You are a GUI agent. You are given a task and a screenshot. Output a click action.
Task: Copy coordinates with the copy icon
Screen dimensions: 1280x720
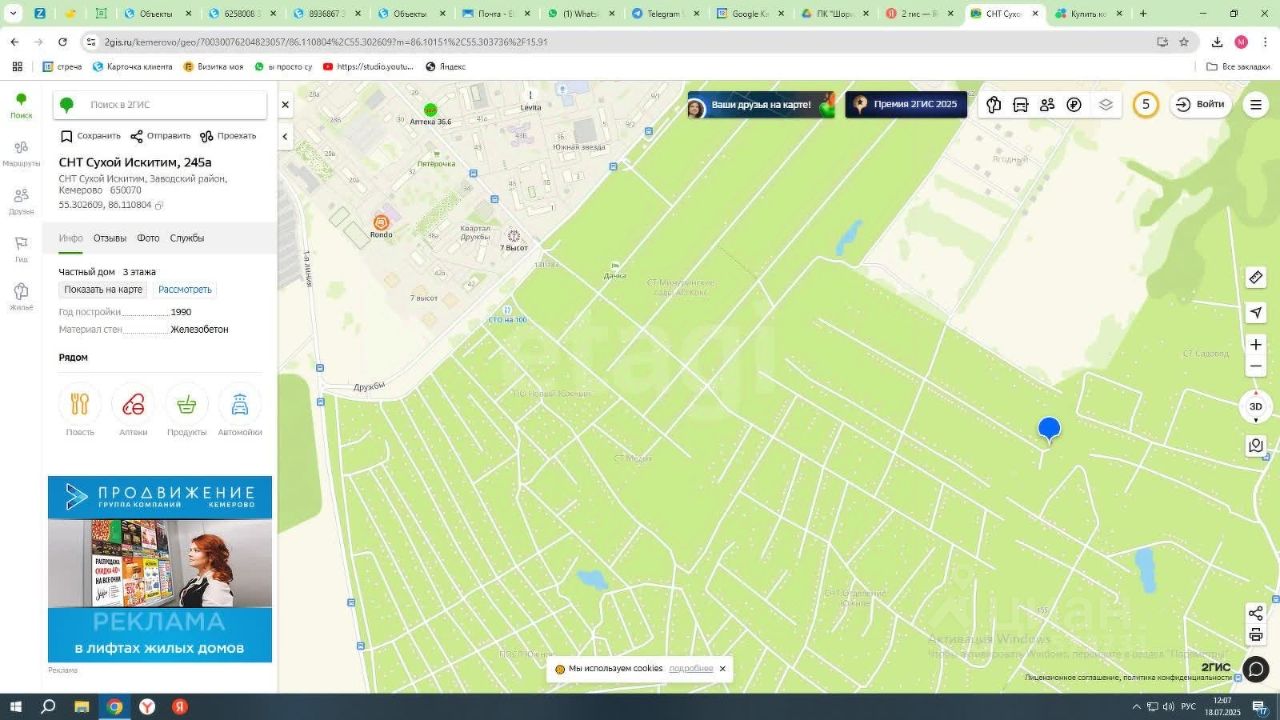pos(159,205)
